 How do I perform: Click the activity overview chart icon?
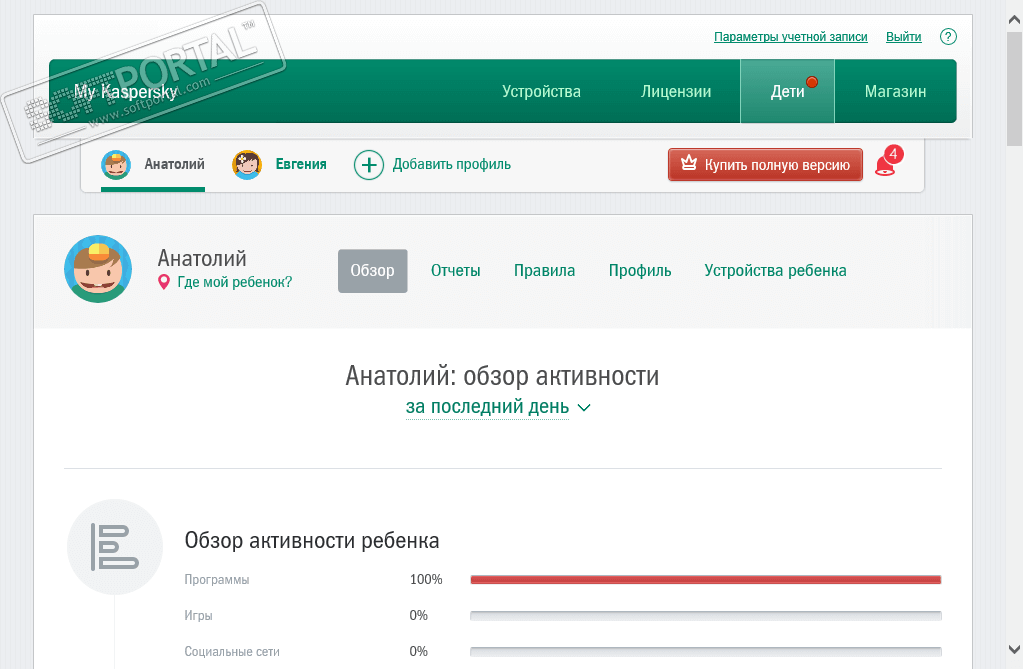115,547
